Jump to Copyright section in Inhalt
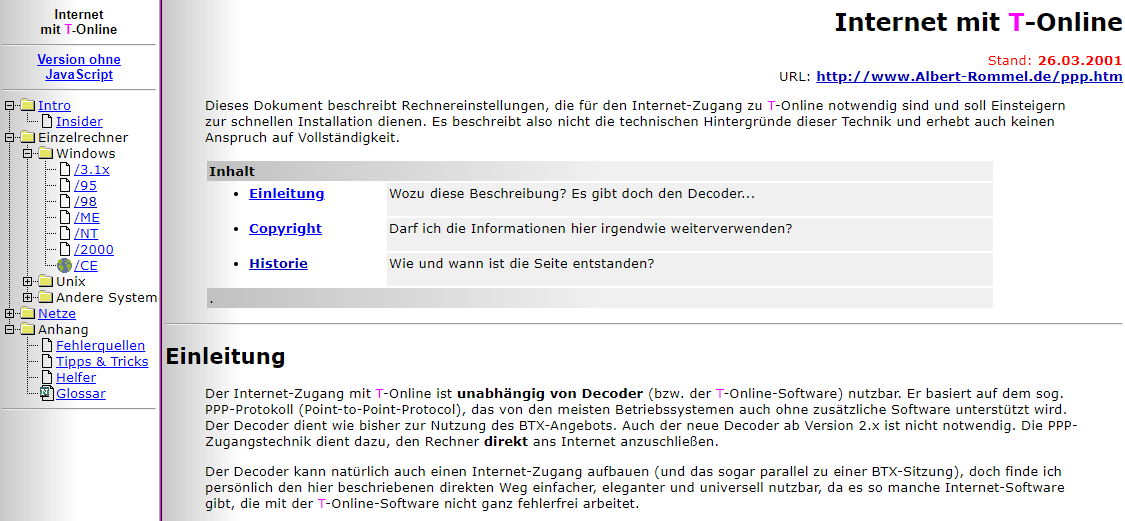 coord(285,229)
